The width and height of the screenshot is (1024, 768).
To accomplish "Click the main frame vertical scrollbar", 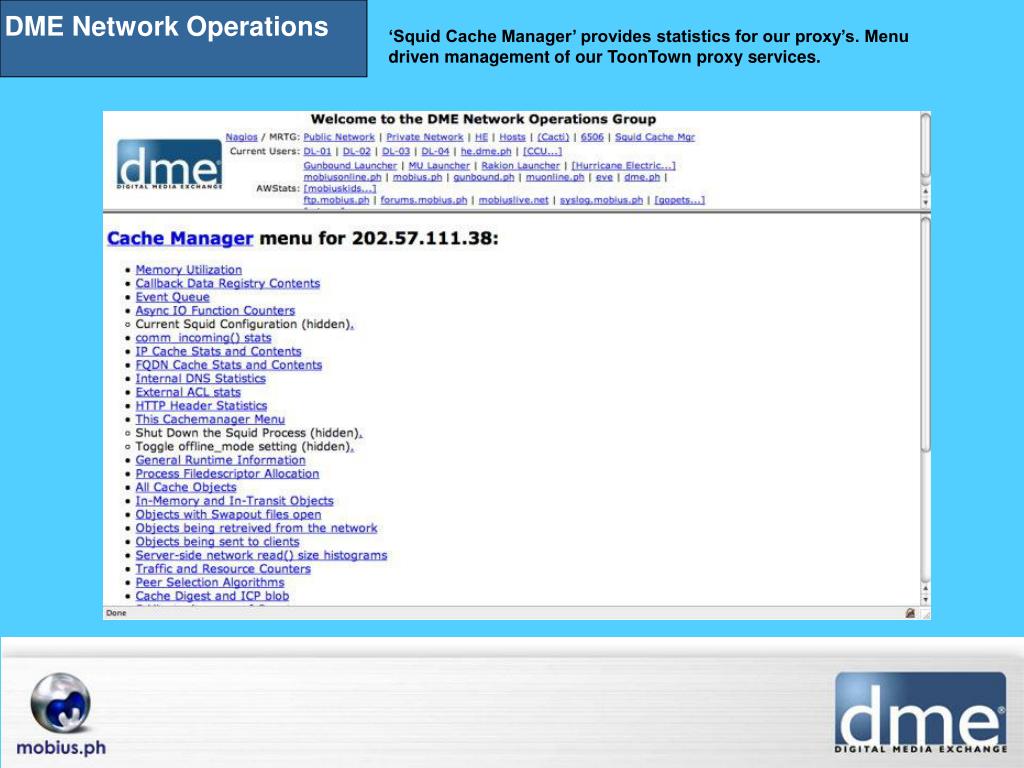I will pyautogui.click(x=925, y=333).
